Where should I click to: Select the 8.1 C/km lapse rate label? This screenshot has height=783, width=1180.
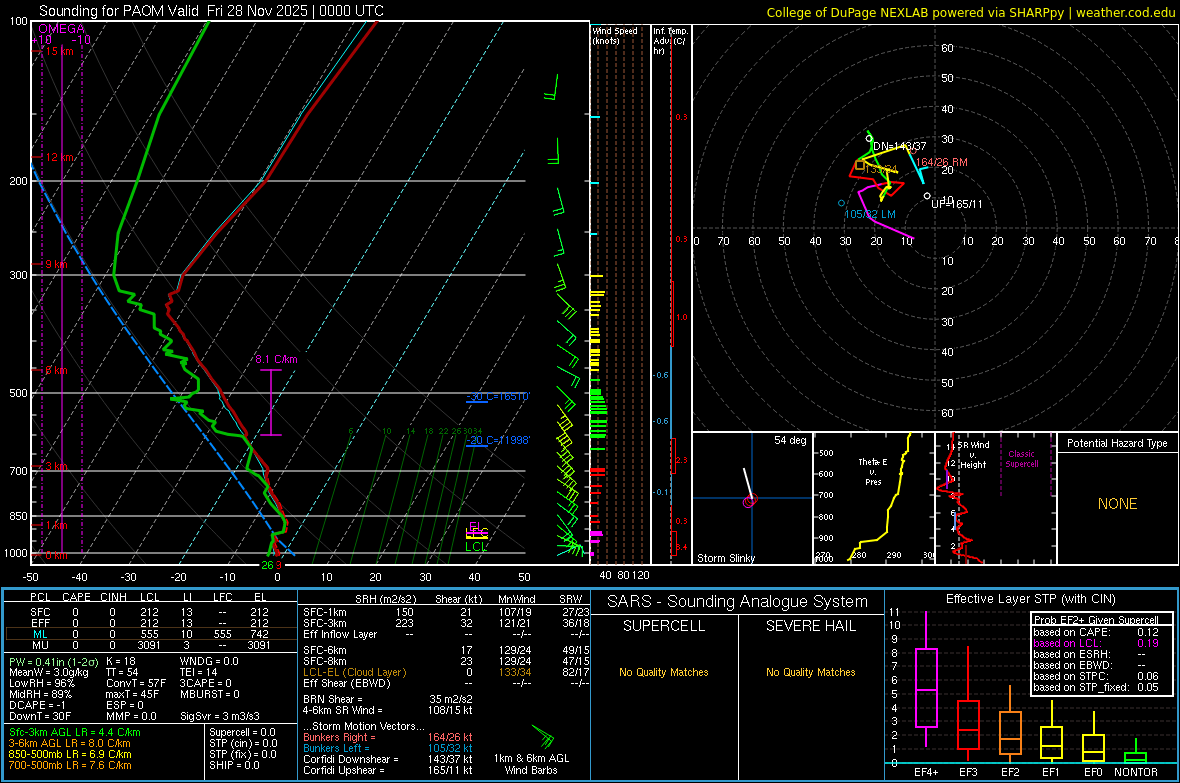pos(276,359)
